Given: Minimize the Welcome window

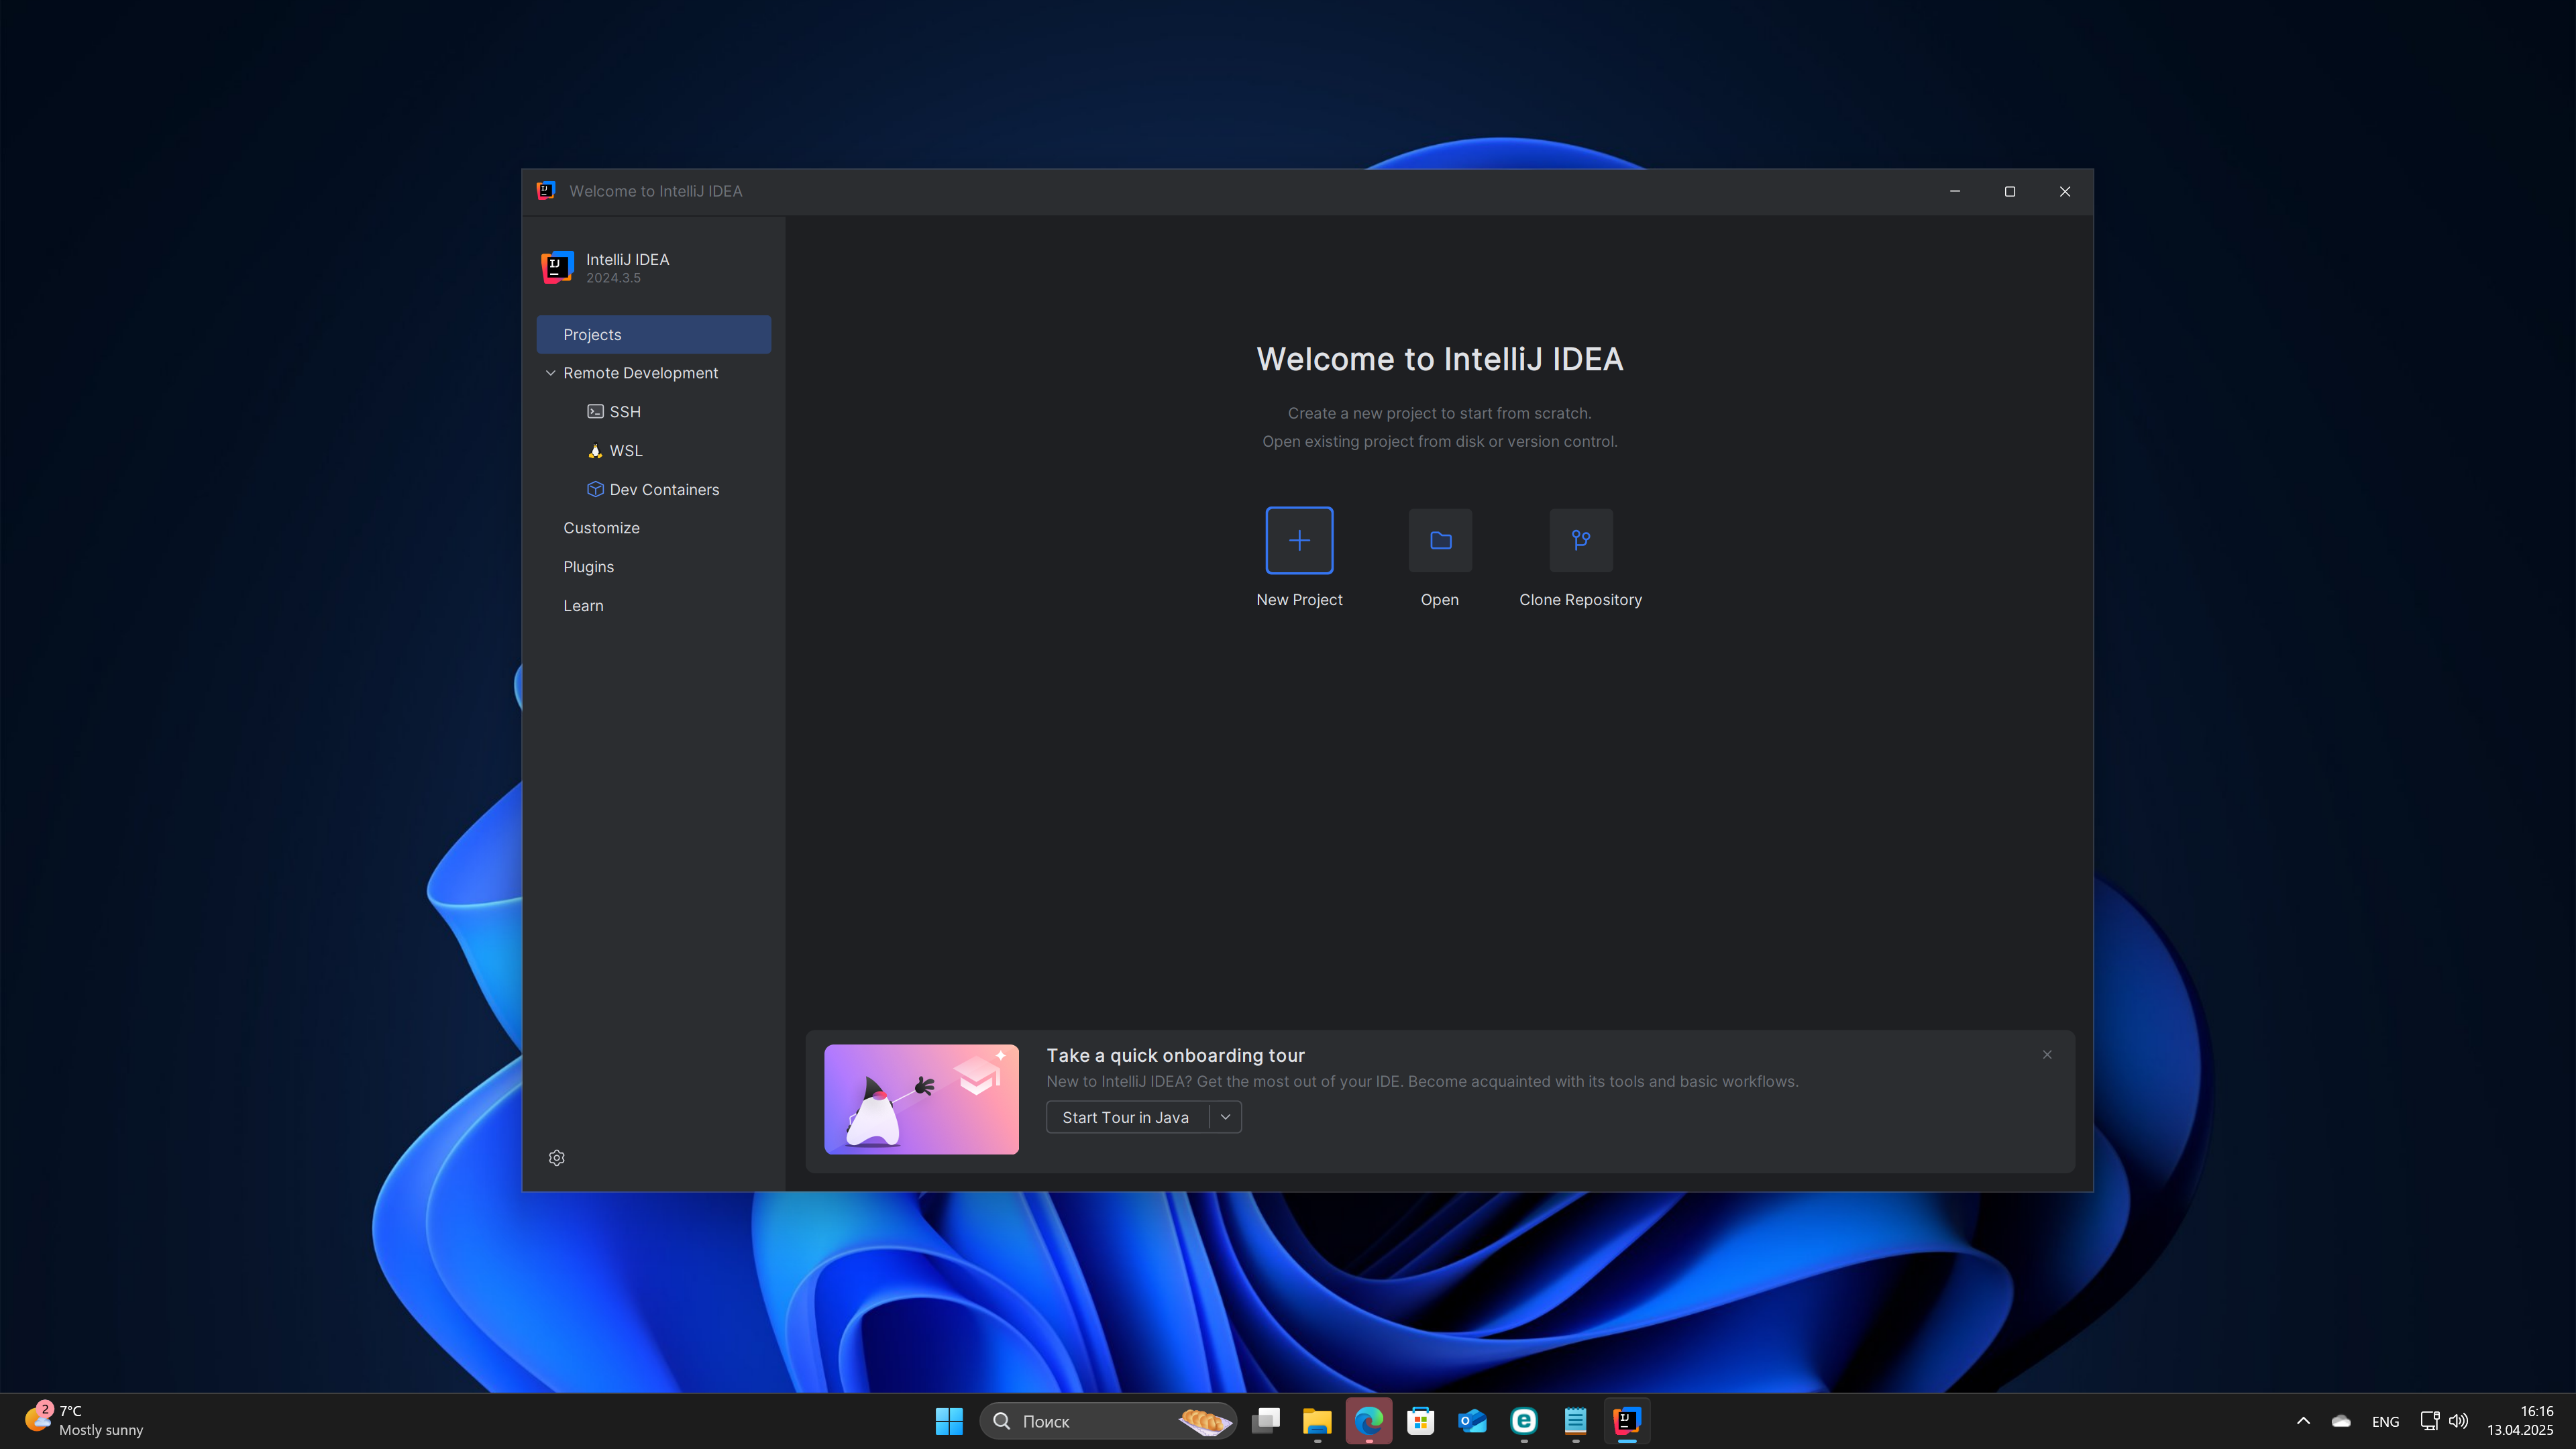Looking at the screenshot, I should point(1955,191).
